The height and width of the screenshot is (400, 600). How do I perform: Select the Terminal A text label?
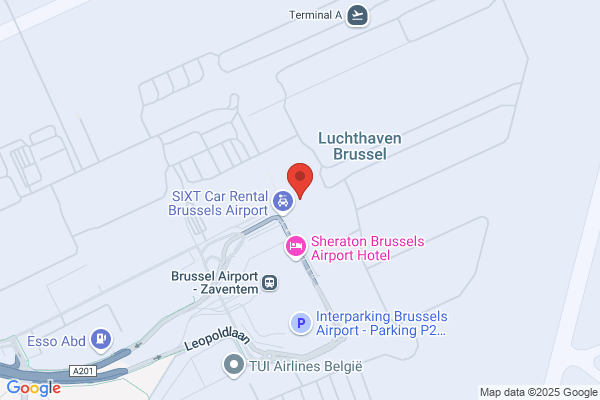(x=315, y=15)
